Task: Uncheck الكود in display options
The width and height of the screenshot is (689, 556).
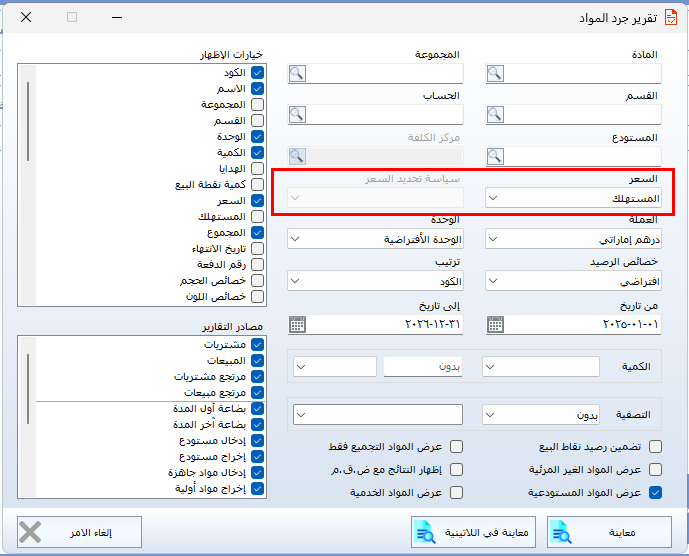Action: click(257, 73)
